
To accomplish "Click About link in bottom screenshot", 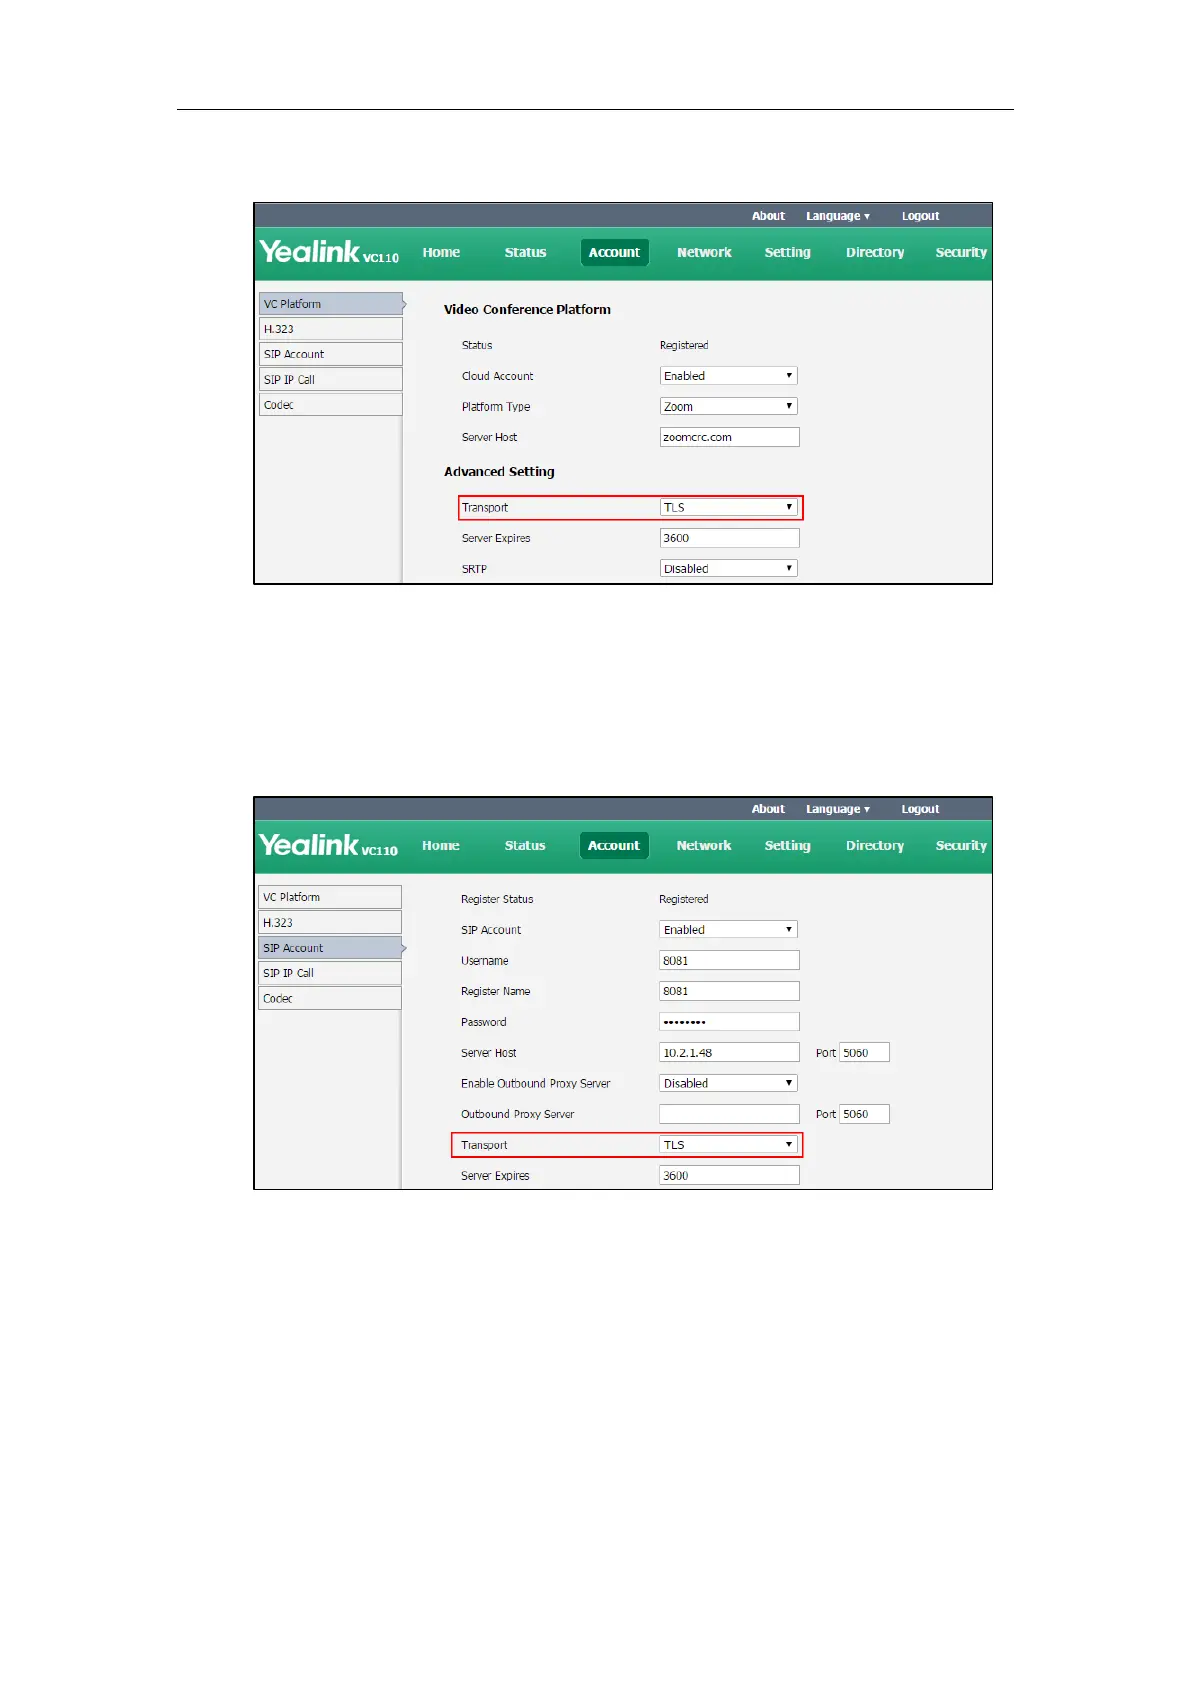I will pyautogui.click(x=768, y=809).
